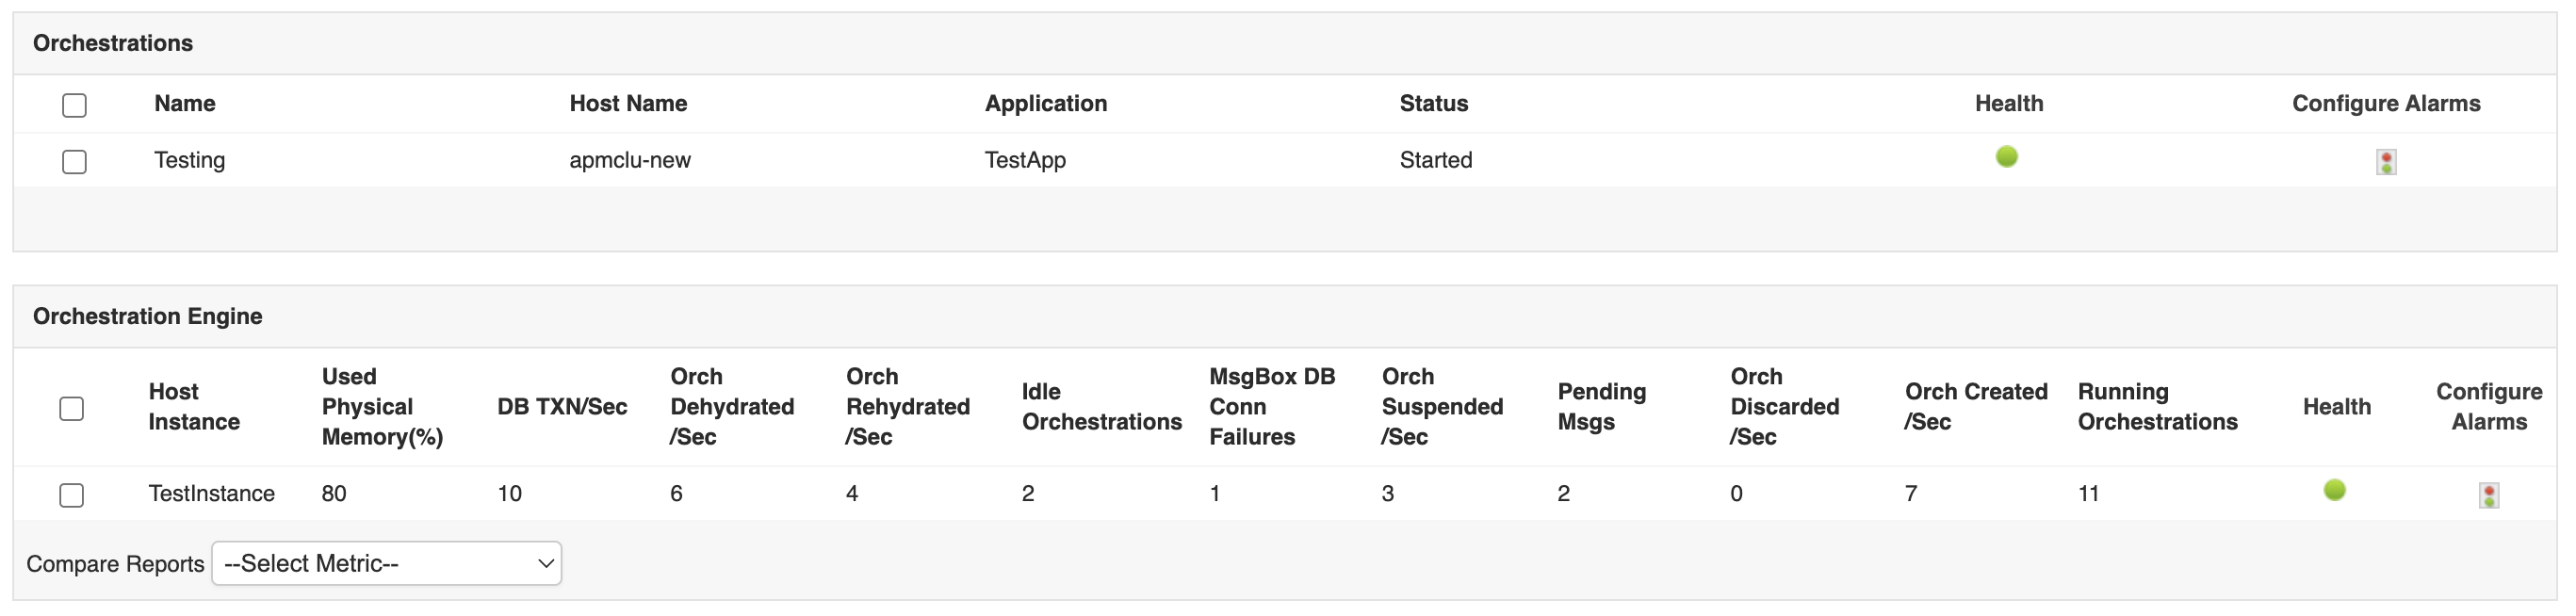Screen dimensions: 2576x616
Task: Check the Testing orchestration row checkbox
Action: [75, 162]
